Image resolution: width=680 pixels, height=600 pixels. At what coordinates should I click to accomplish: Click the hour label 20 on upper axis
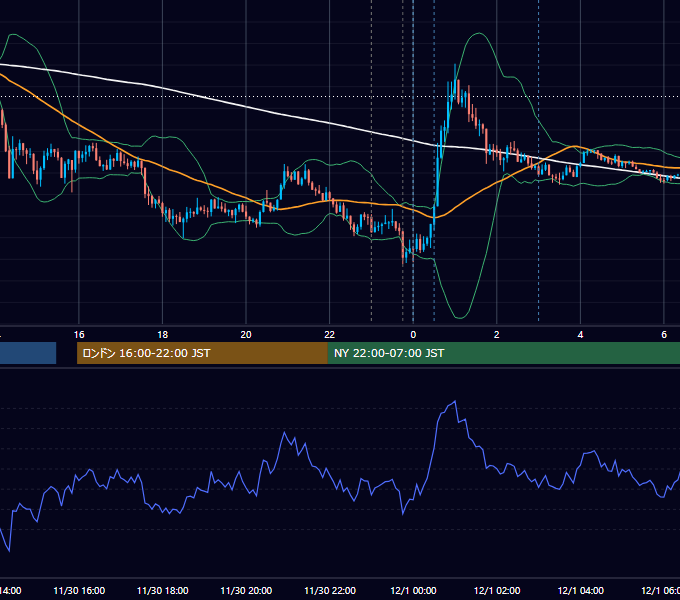tap(246, 335)
